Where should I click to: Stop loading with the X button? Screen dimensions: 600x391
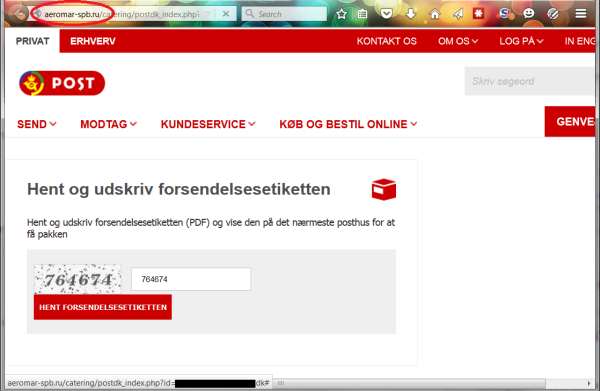226,14
